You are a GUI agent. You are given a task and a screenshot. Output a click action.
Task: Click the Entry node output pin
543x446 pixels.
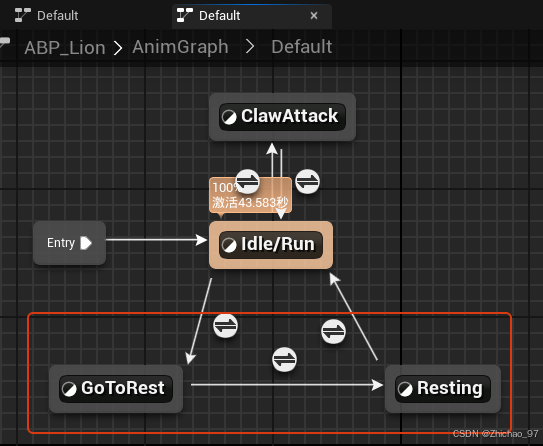point(86,243)
